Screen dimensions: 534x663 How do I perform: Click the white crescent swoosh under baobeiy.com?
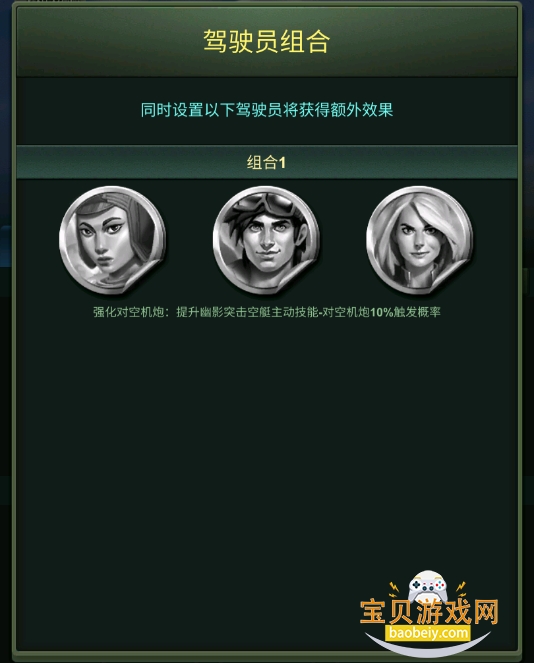[427, 645]
